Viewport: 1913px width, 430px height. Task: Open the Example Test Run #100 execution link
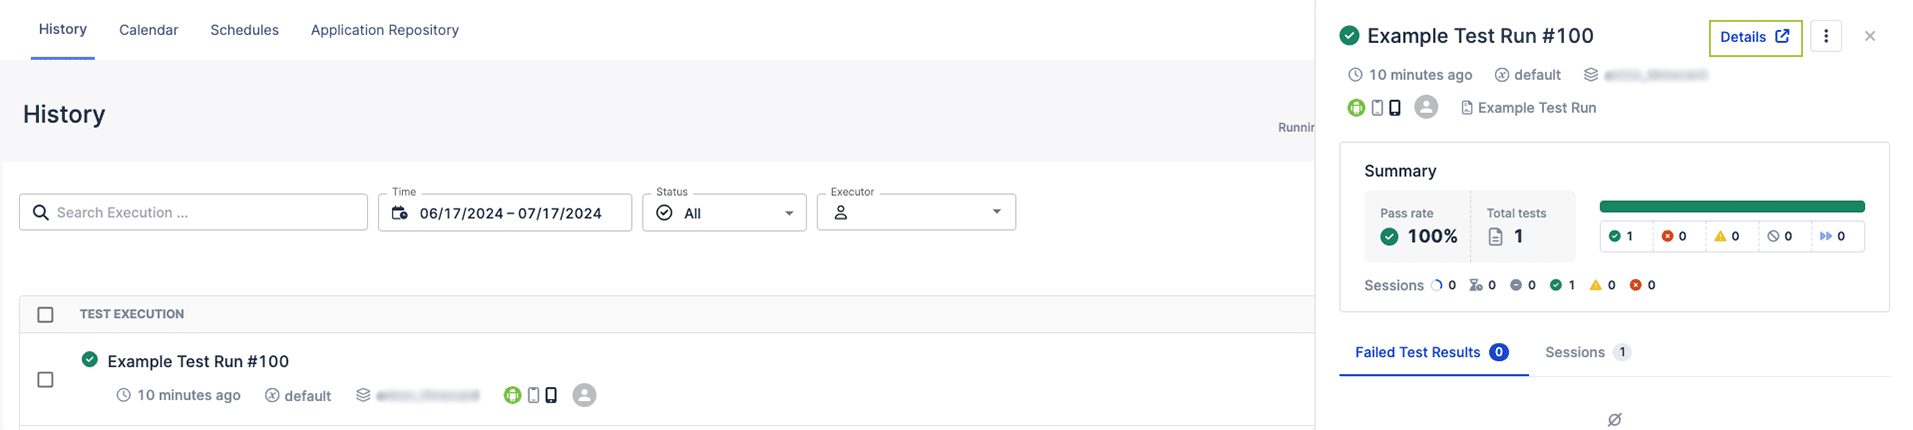pyautogui.click(x=198, y=361)
